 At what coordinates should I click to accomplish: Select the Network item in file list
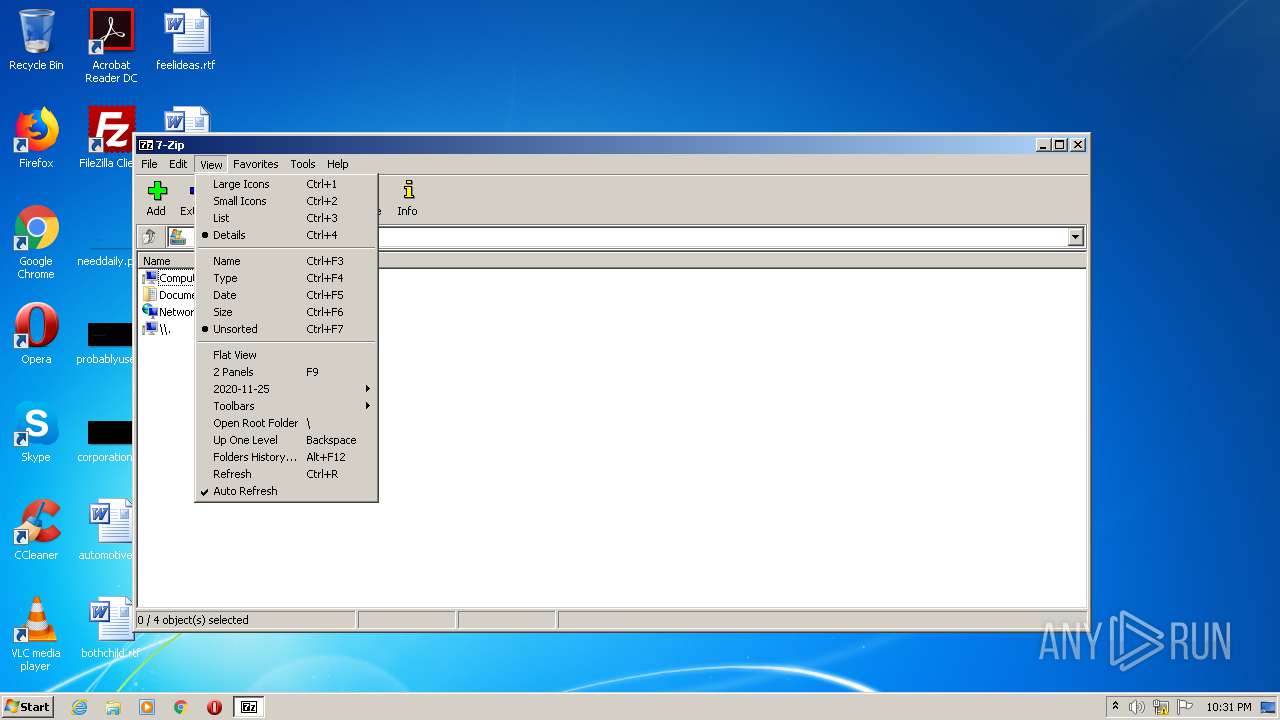(x=168, y=312)
